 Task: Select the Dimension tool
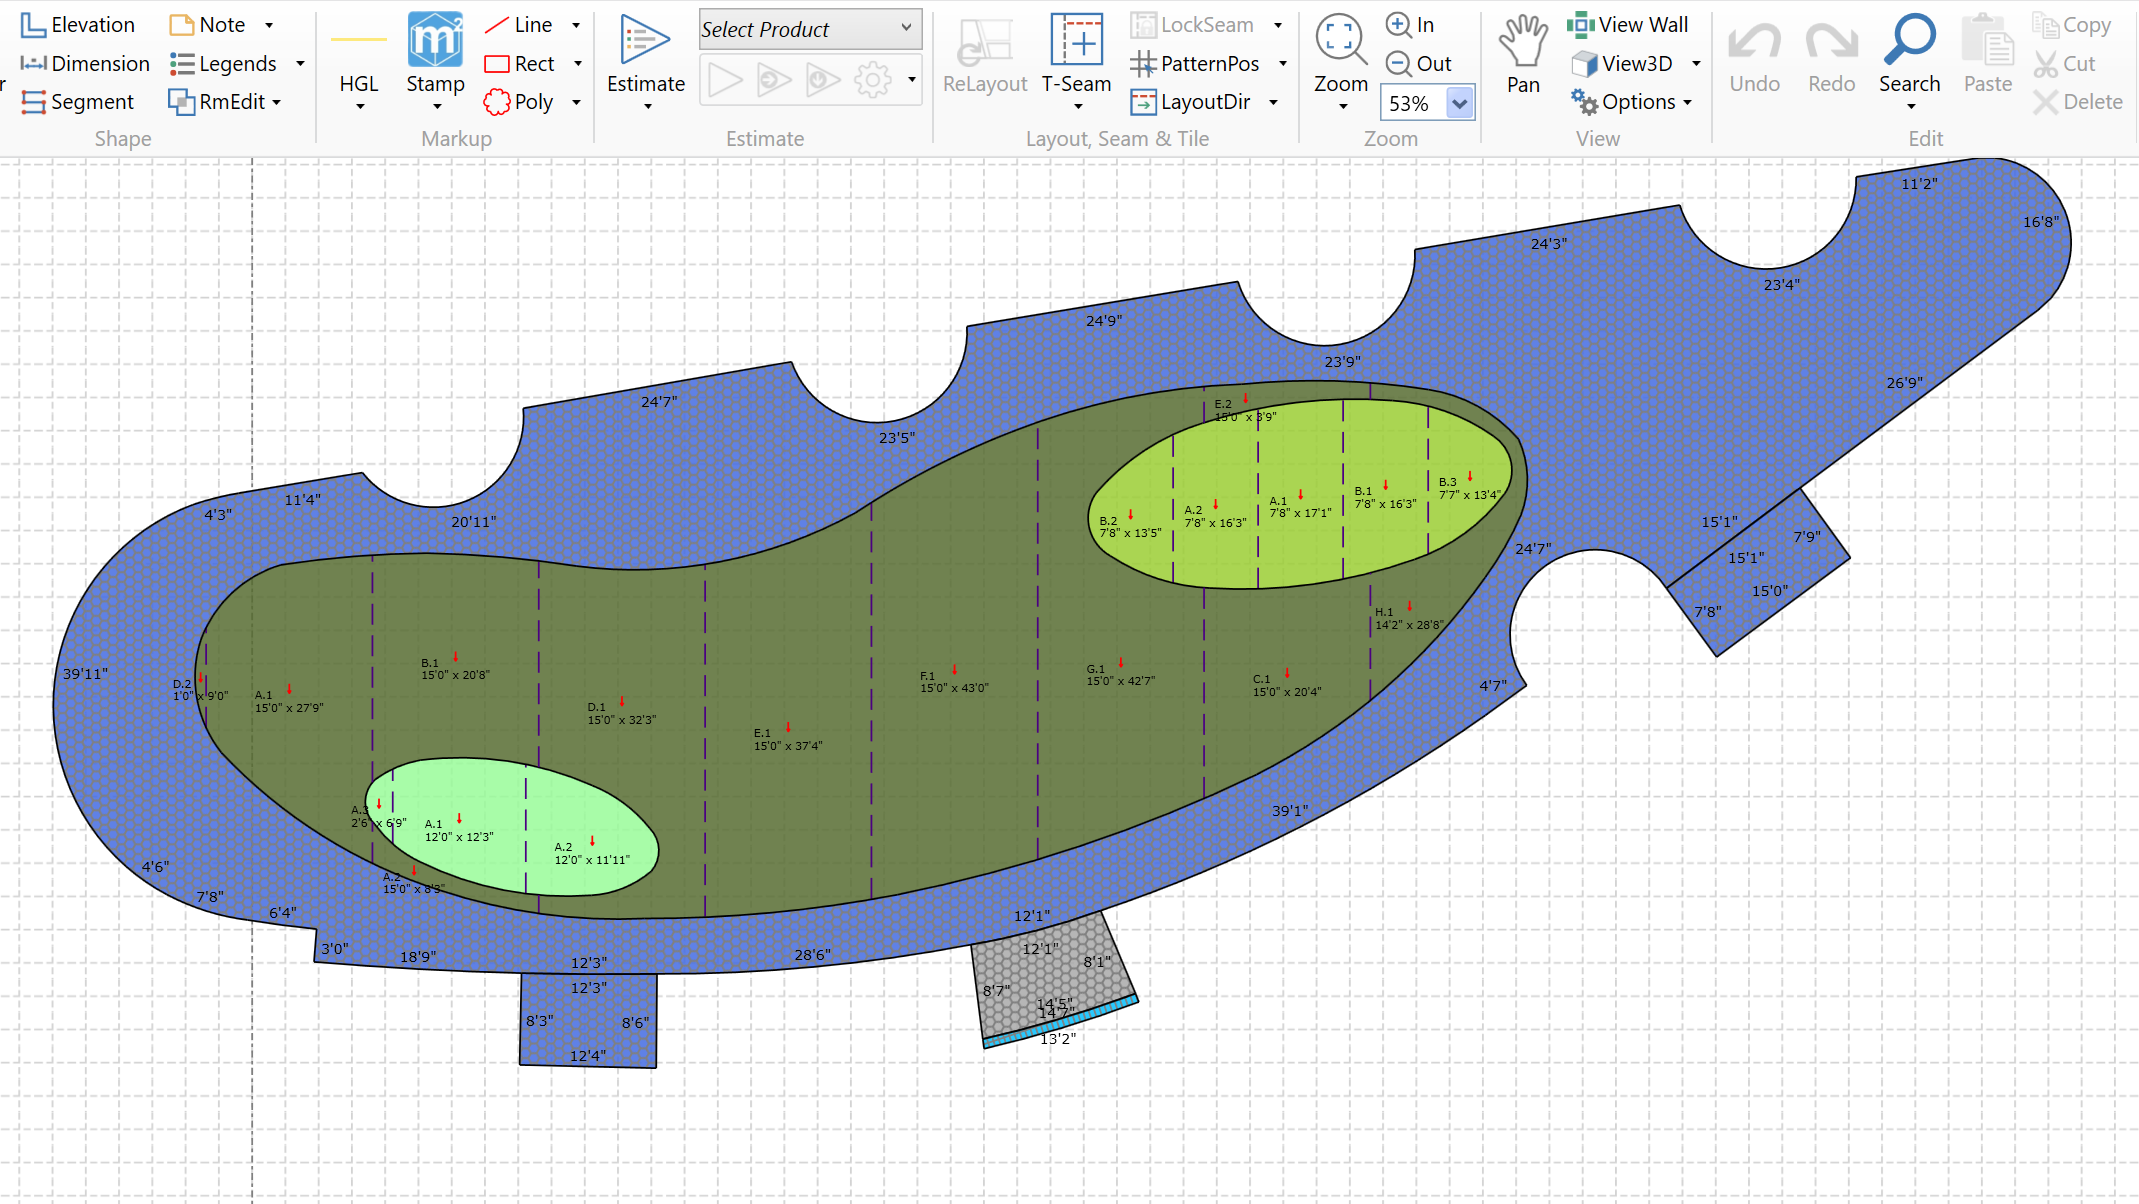pyautogui.click(x=85, y=64)
